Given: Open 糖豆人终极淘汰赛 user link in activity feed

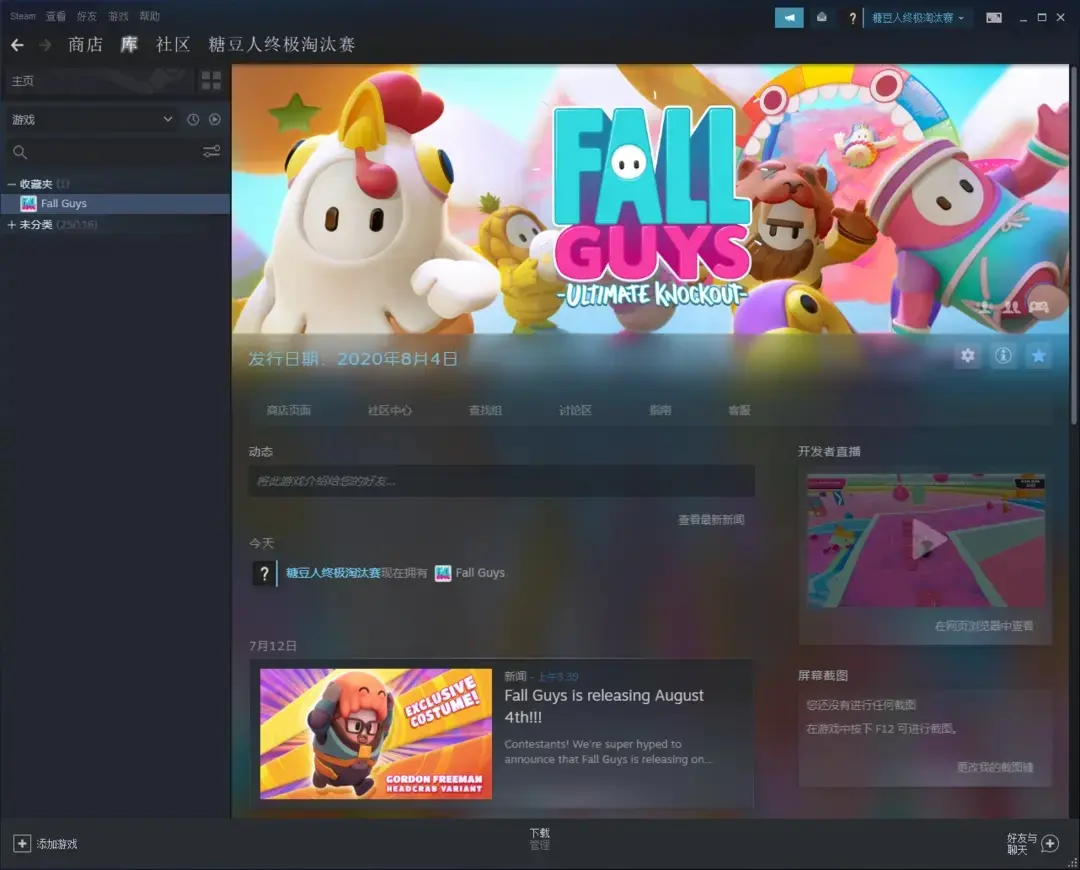Looking at the screenshot, I should pyautogui.click(x=333, y=573).
